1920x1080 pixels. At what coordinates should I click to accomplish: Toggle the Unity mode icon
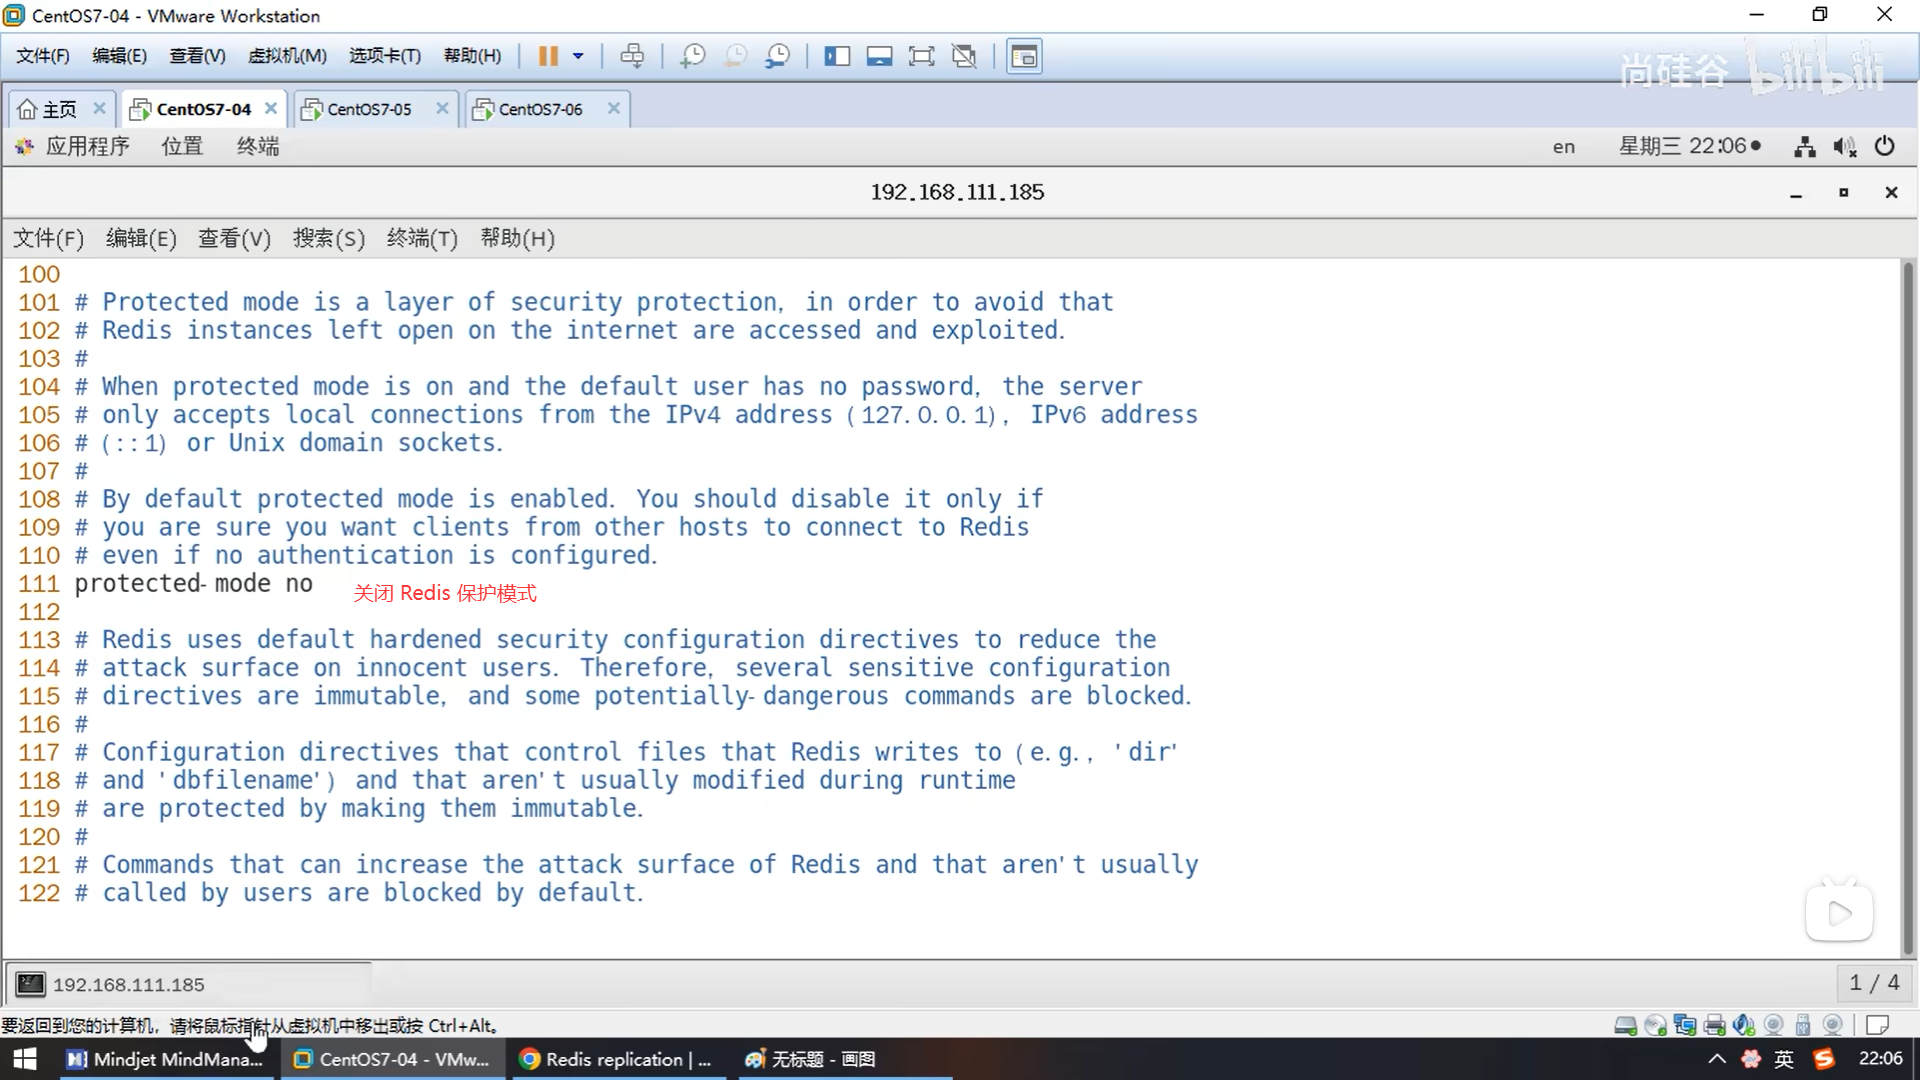964,56
